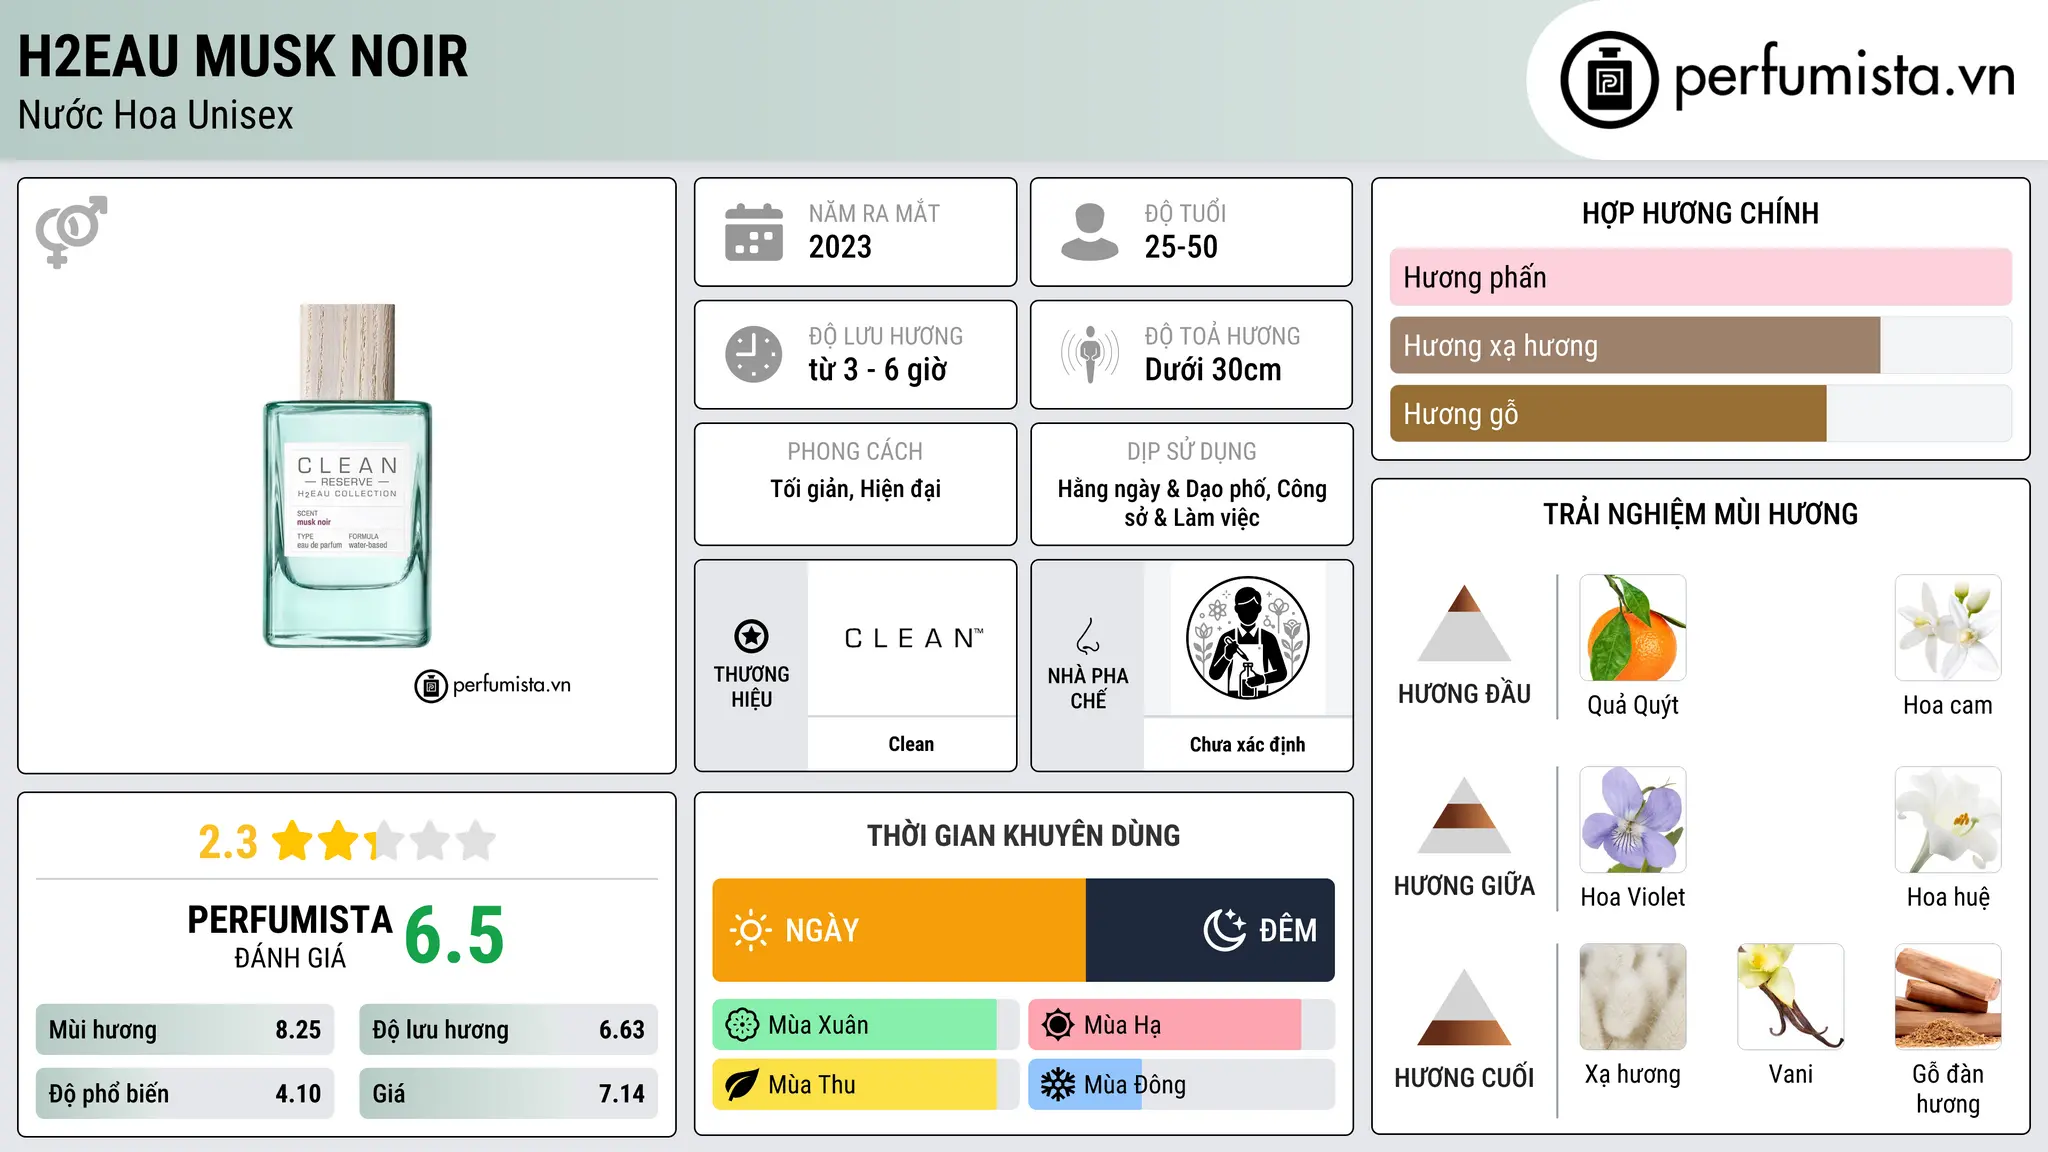Click the sun icon in the Ngày bar

coord(750,930)
